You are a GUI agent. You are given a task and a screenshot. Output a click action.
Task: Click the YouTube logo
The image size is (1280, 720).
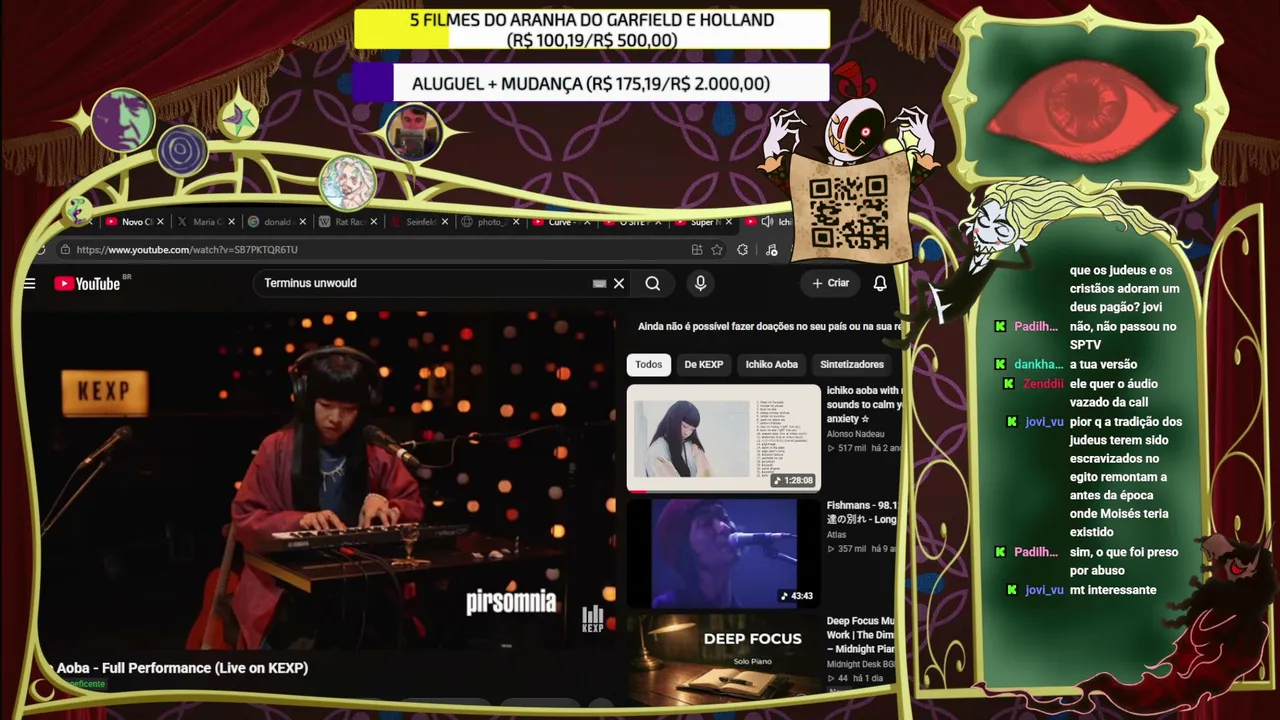coord(87,284)
